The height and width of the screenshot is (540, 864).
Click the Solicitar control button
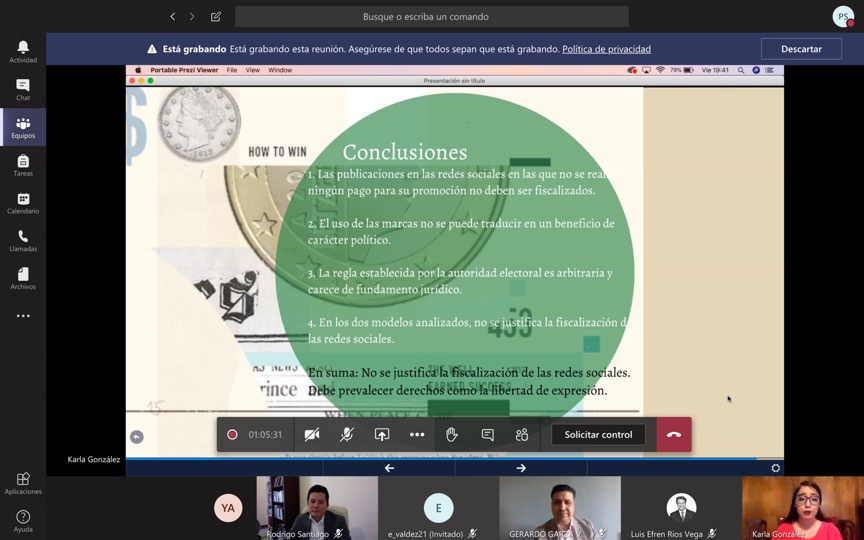pos(598,435)
